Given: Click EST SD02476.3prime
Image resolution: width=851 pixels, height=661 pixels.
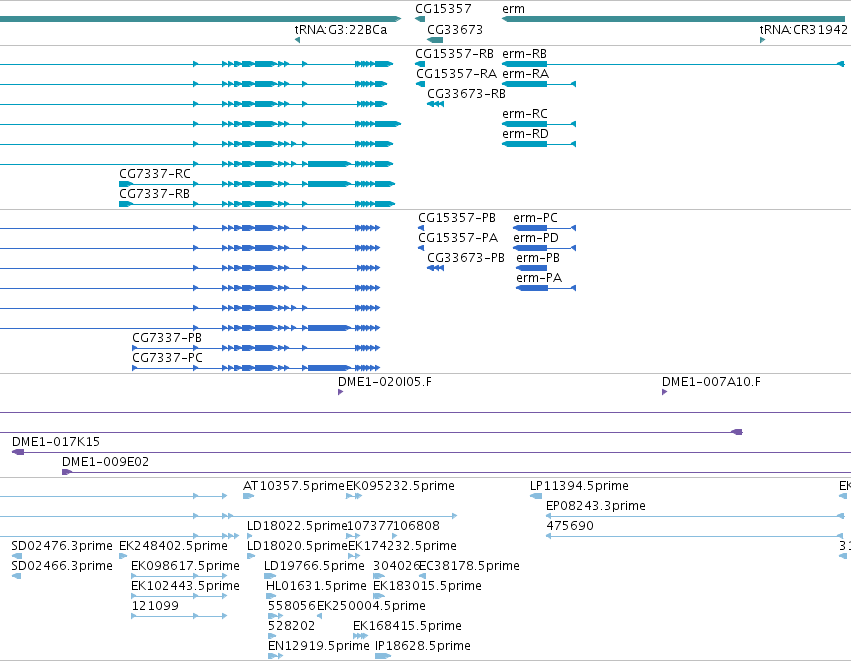Looking at the screenshot, I should 17,556.
